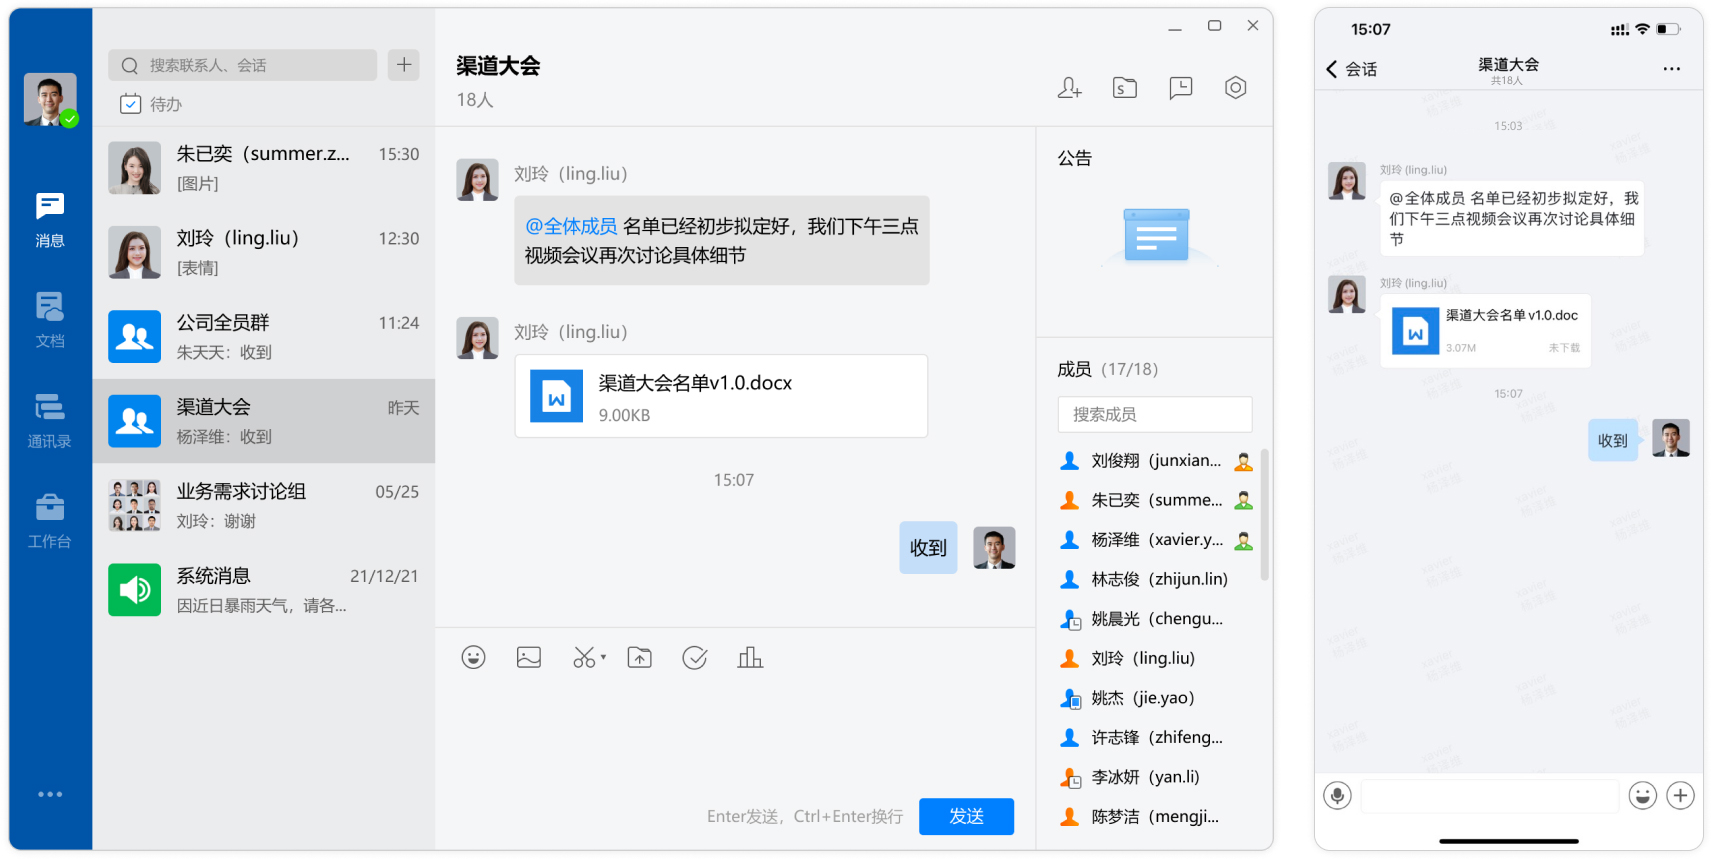Click the message input field in phone view
The image size is (1711, 859).
coord(1490,796)
